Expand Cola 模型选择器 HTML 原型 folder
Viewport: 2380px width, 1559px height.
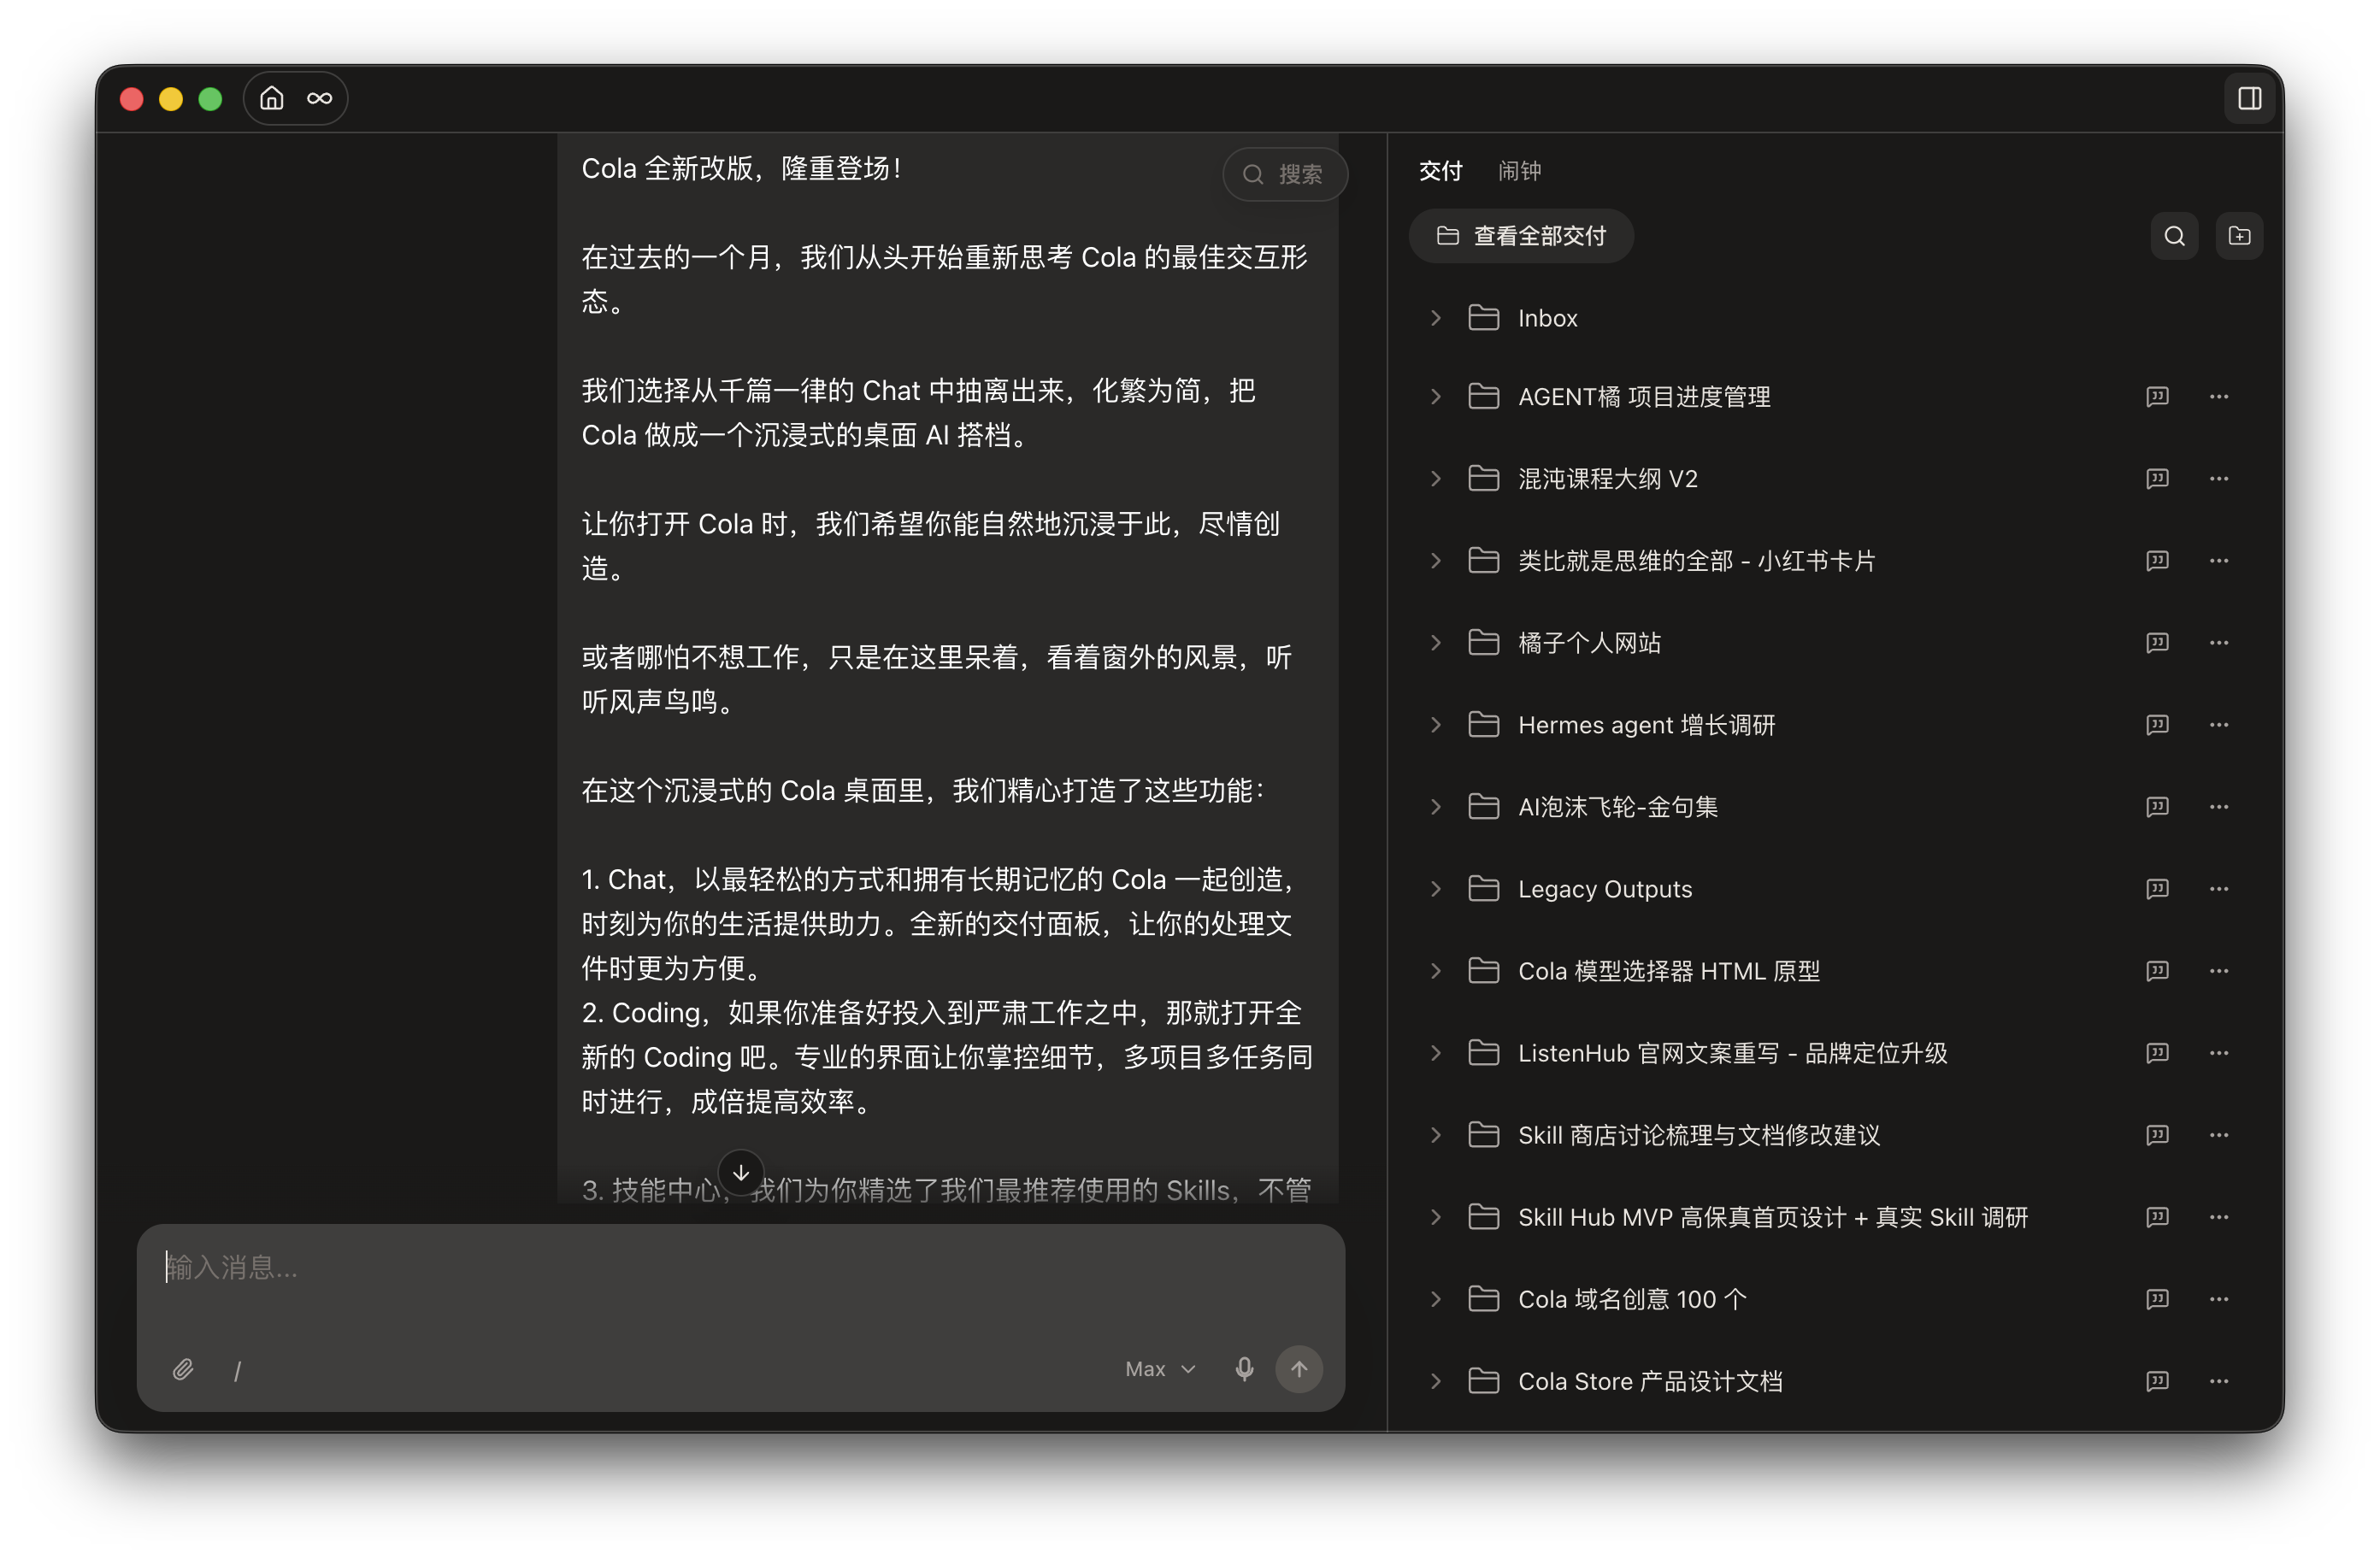tap(1436, 971)
